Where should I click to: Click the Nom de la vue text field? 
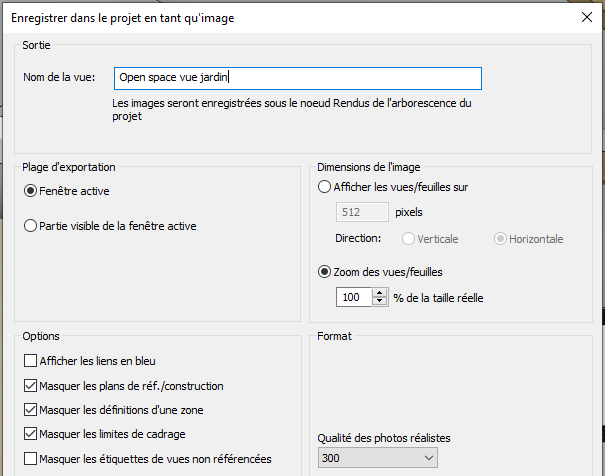tap(298, 78)
